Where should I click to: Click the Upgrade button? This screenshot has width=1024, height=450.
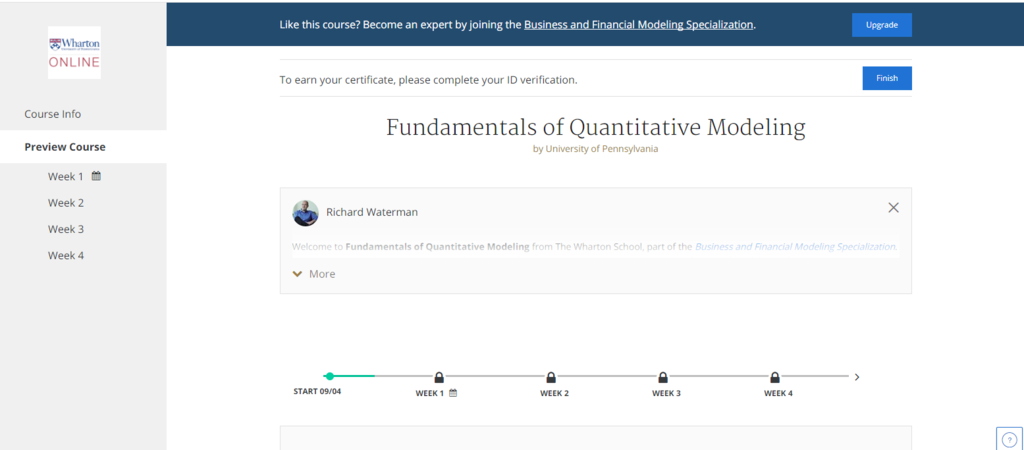coord(882,25)
